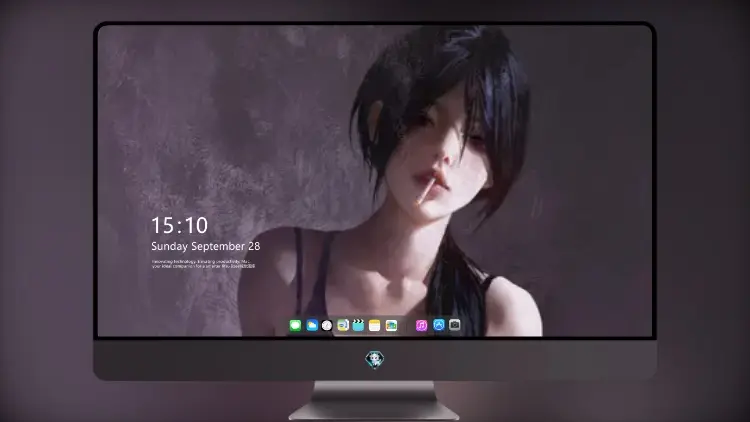Launch the blue App Store icon

(x=439, y=325)
